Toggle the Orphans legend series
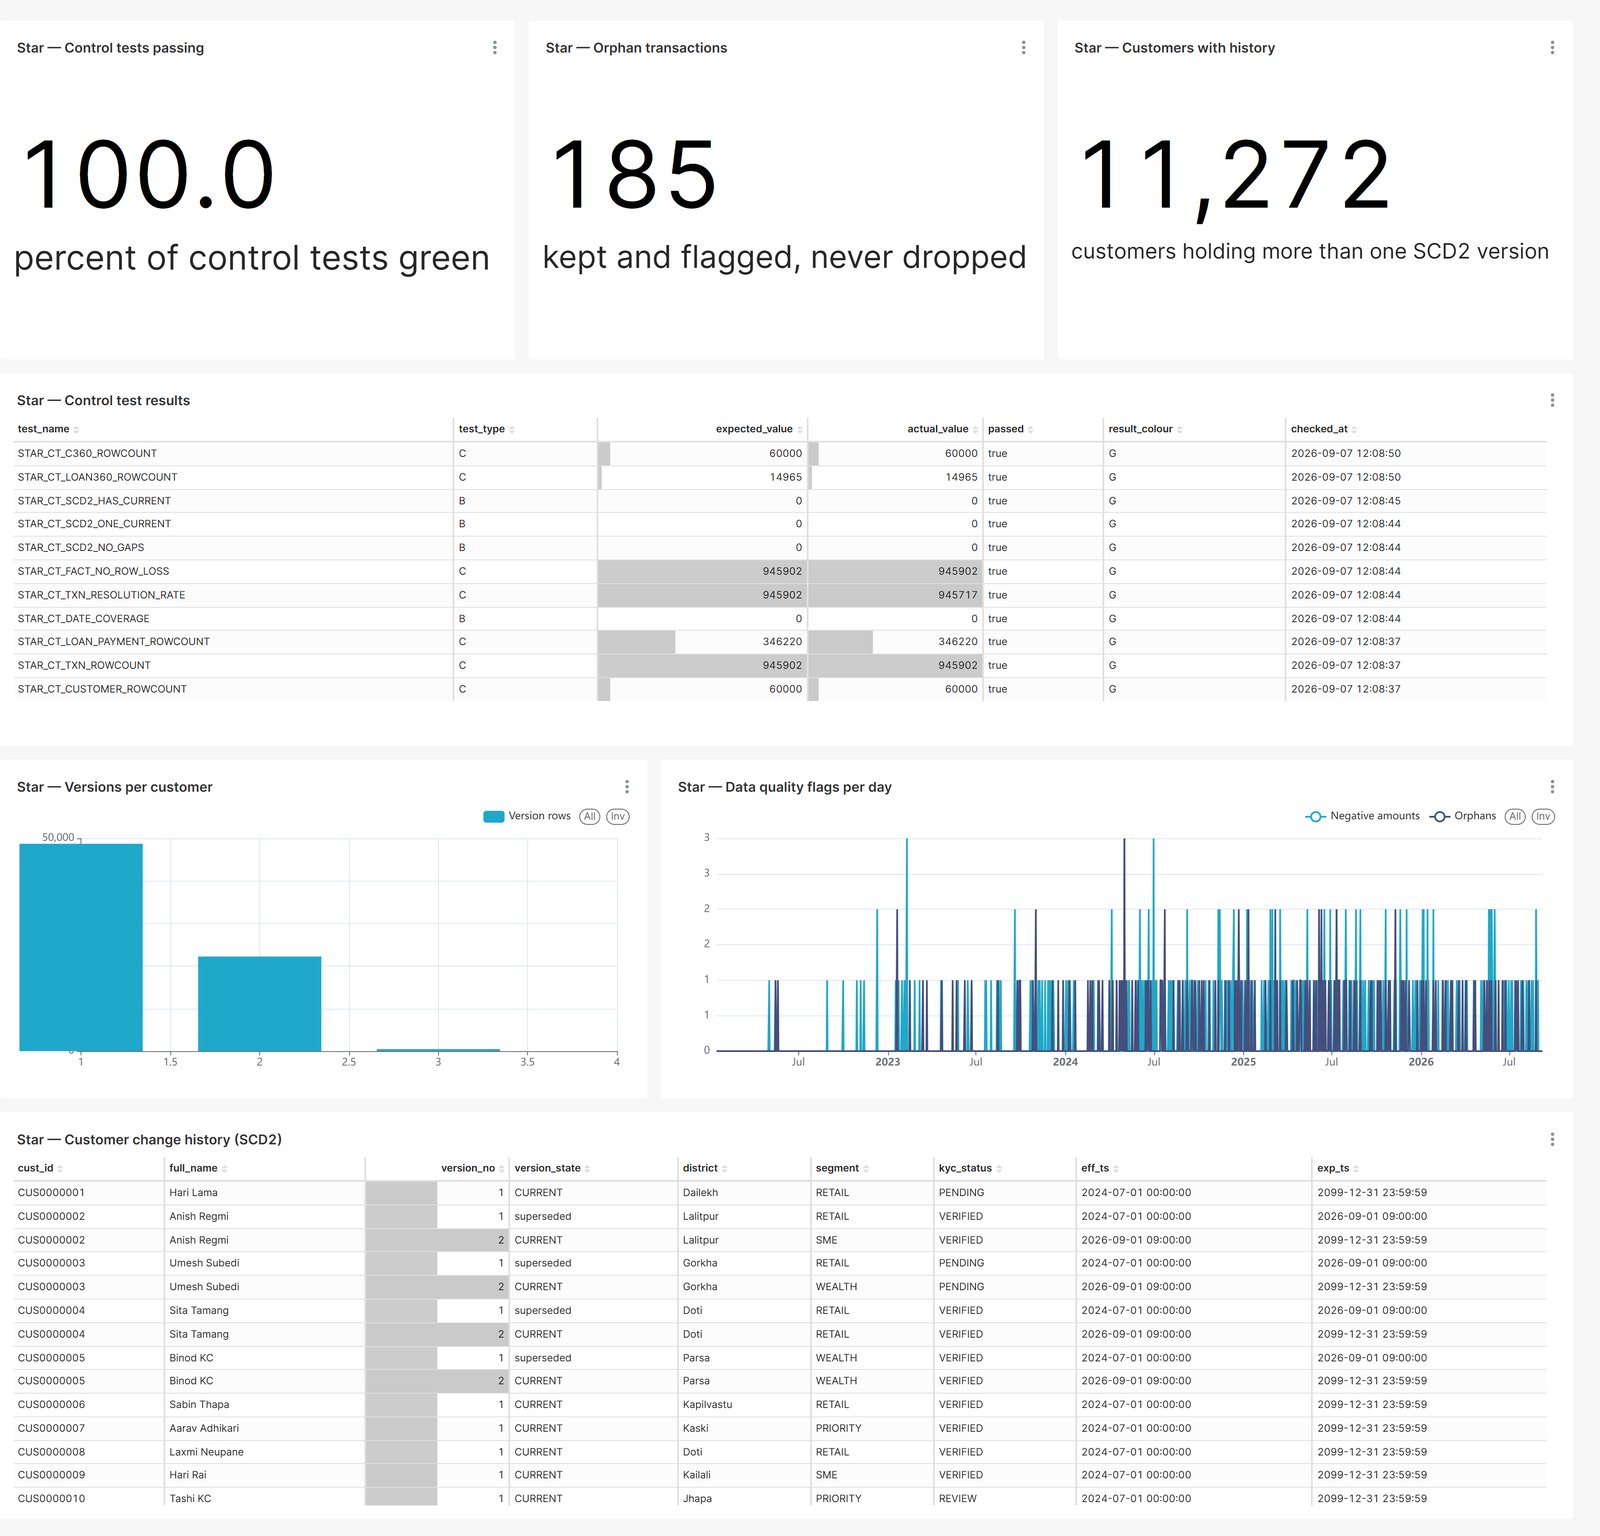1600x1536 pixels. (1463, 816)
